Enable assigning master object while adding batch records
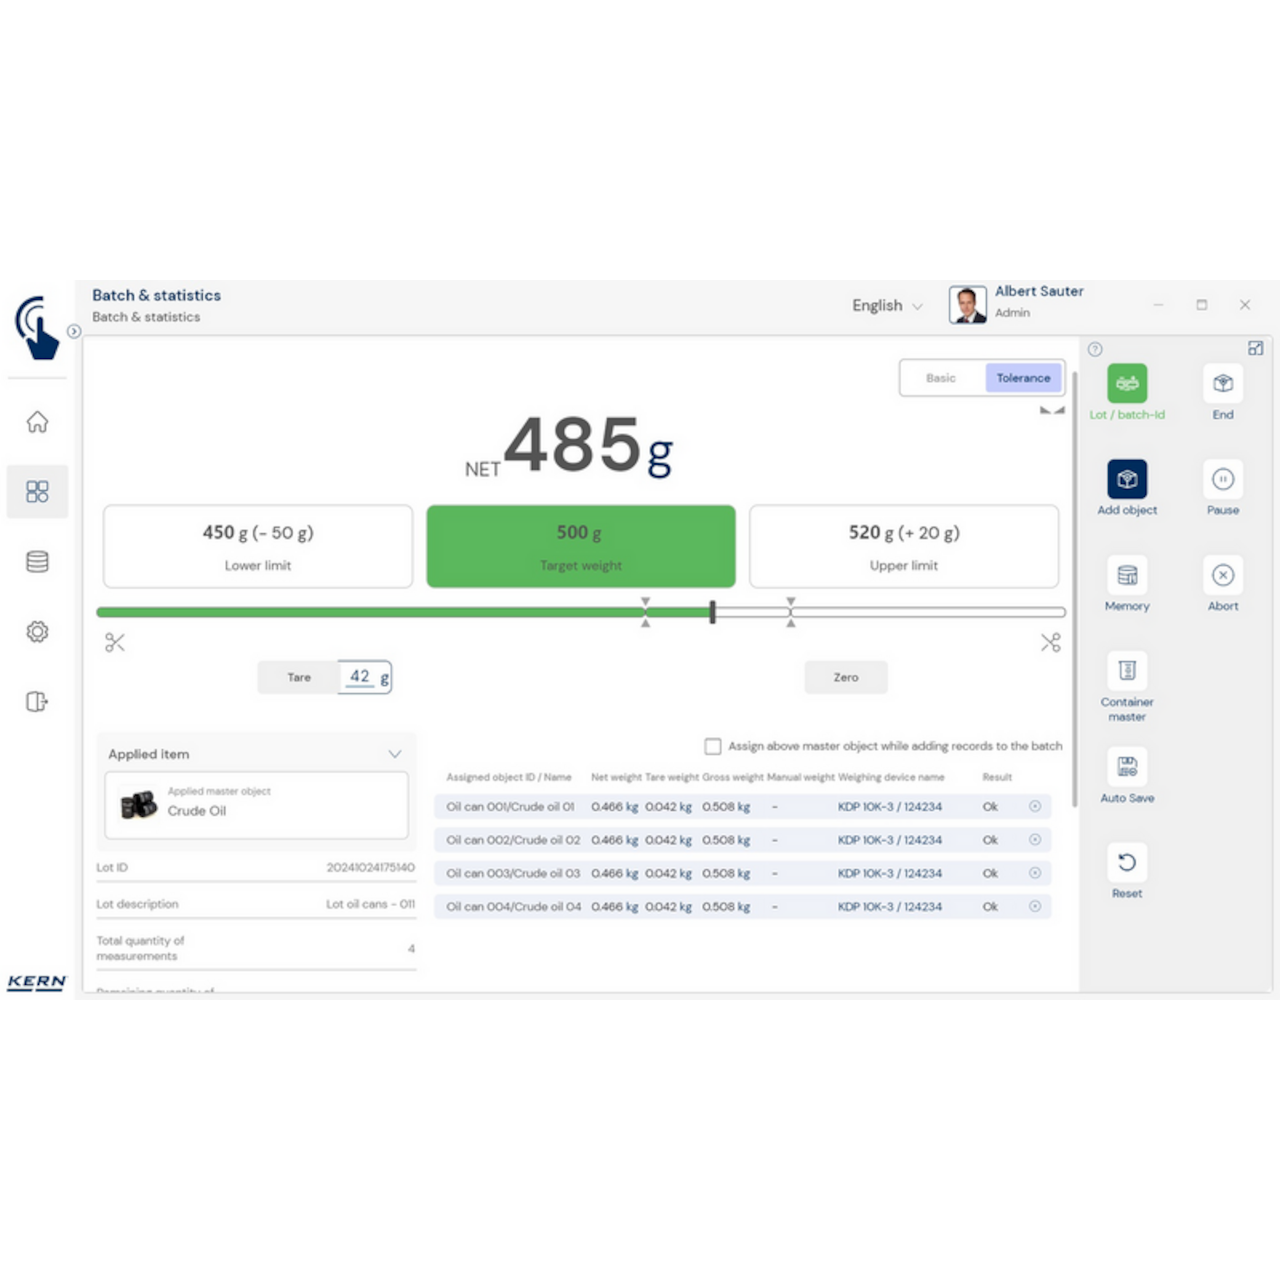 pyautogui.click(x=713, y=746)
